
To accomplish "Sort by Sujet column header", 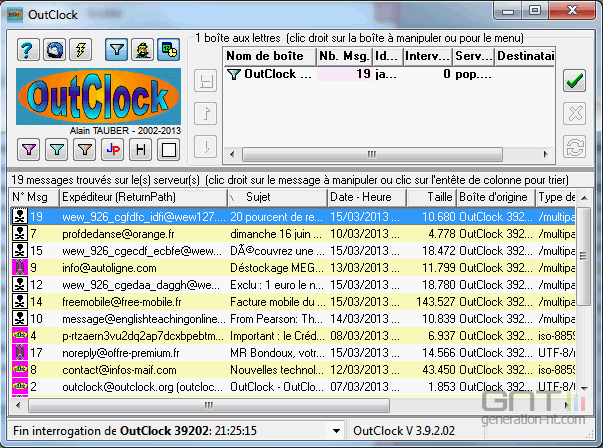I will point(277,197).
